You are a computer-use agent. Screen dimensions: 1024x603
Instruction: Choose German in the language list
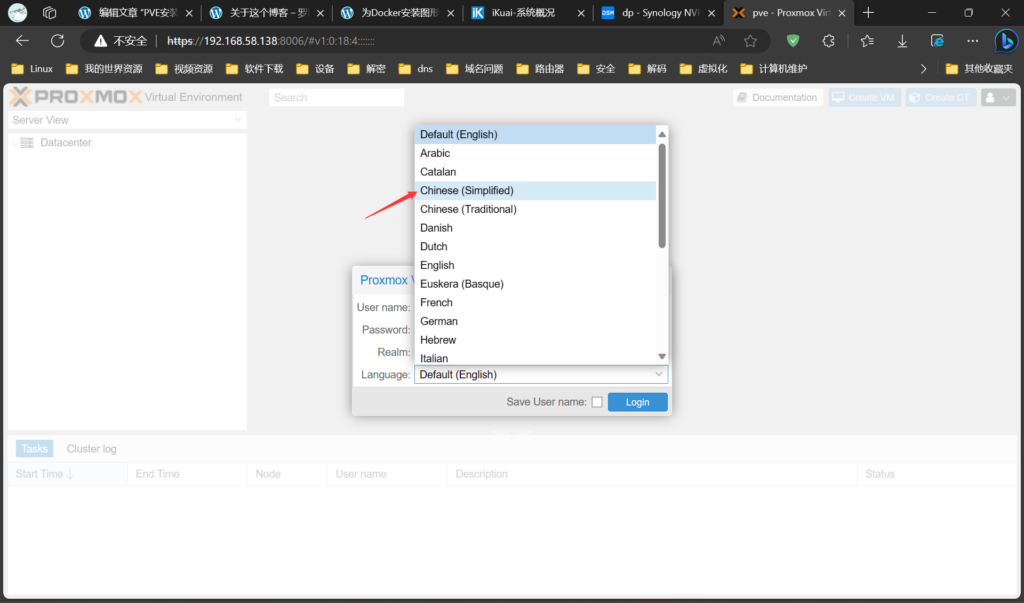point(439,321)
